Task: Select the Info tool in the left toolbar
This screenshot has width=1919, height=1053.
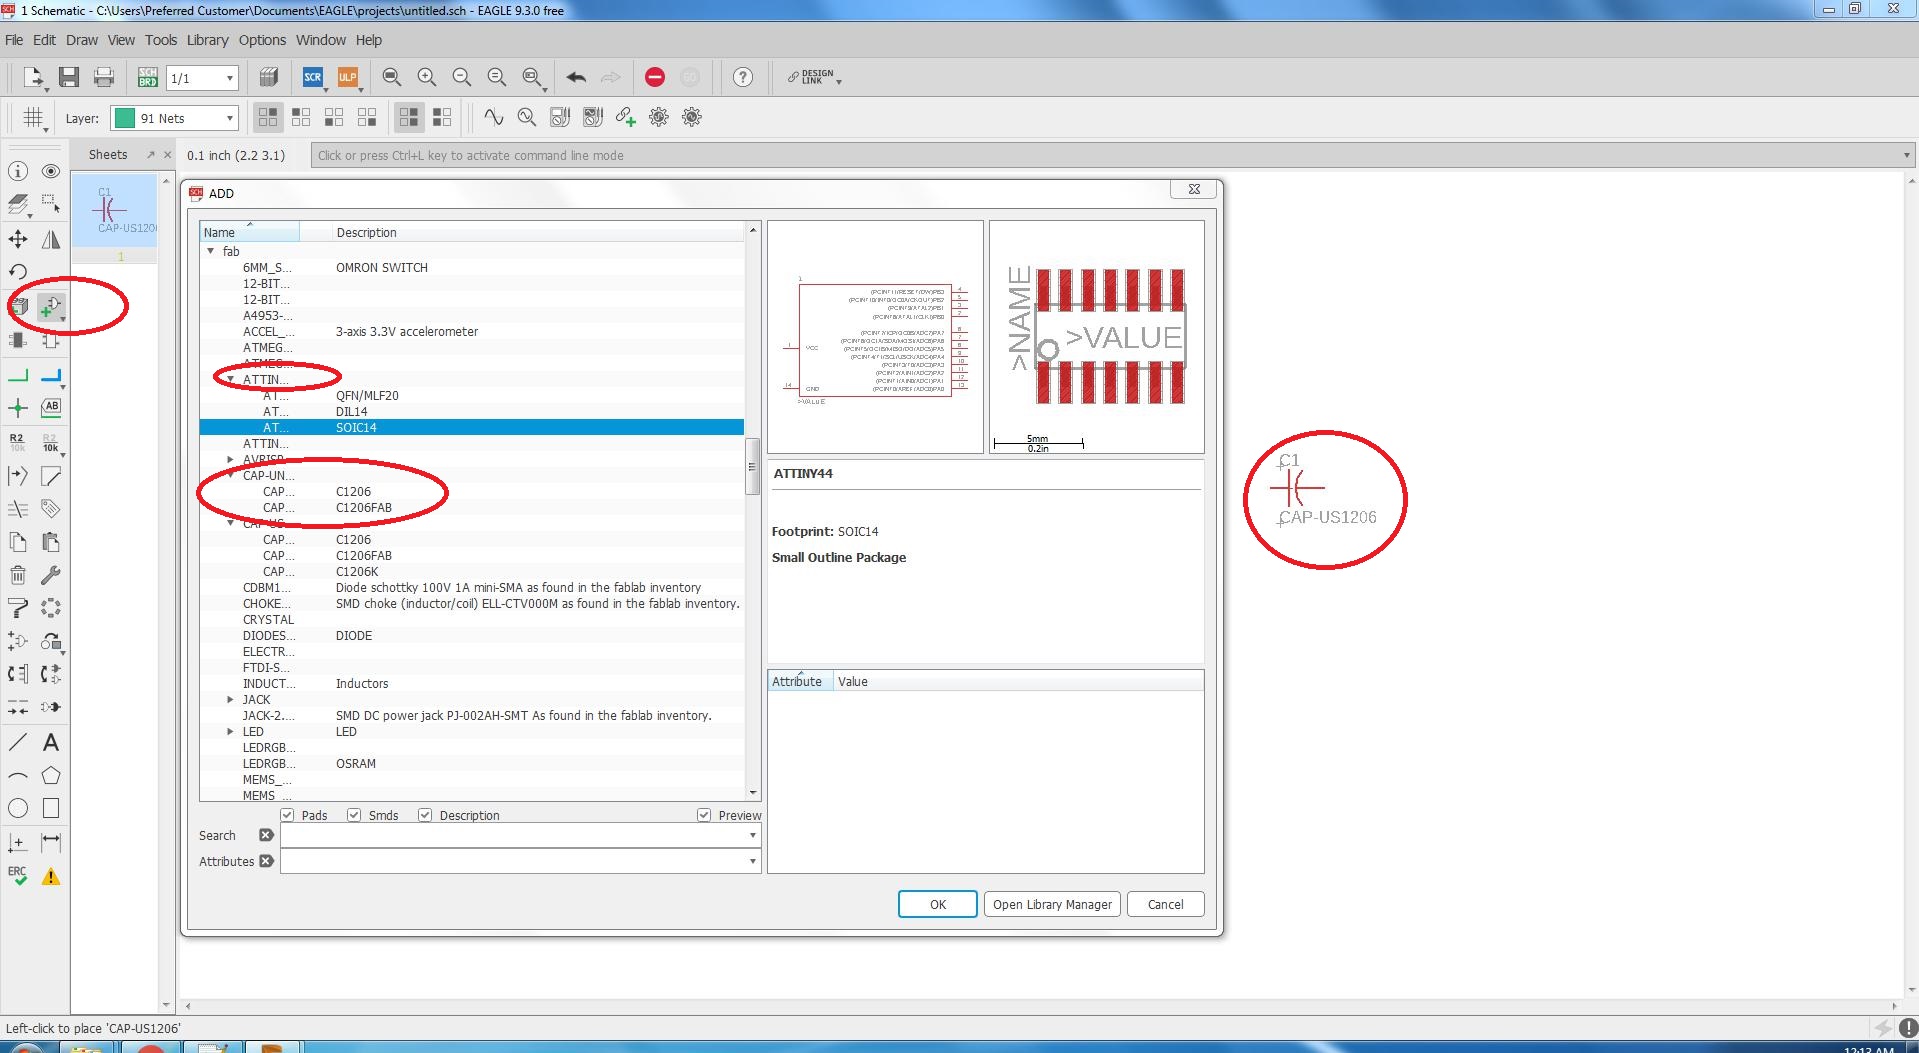Action: 18,172
